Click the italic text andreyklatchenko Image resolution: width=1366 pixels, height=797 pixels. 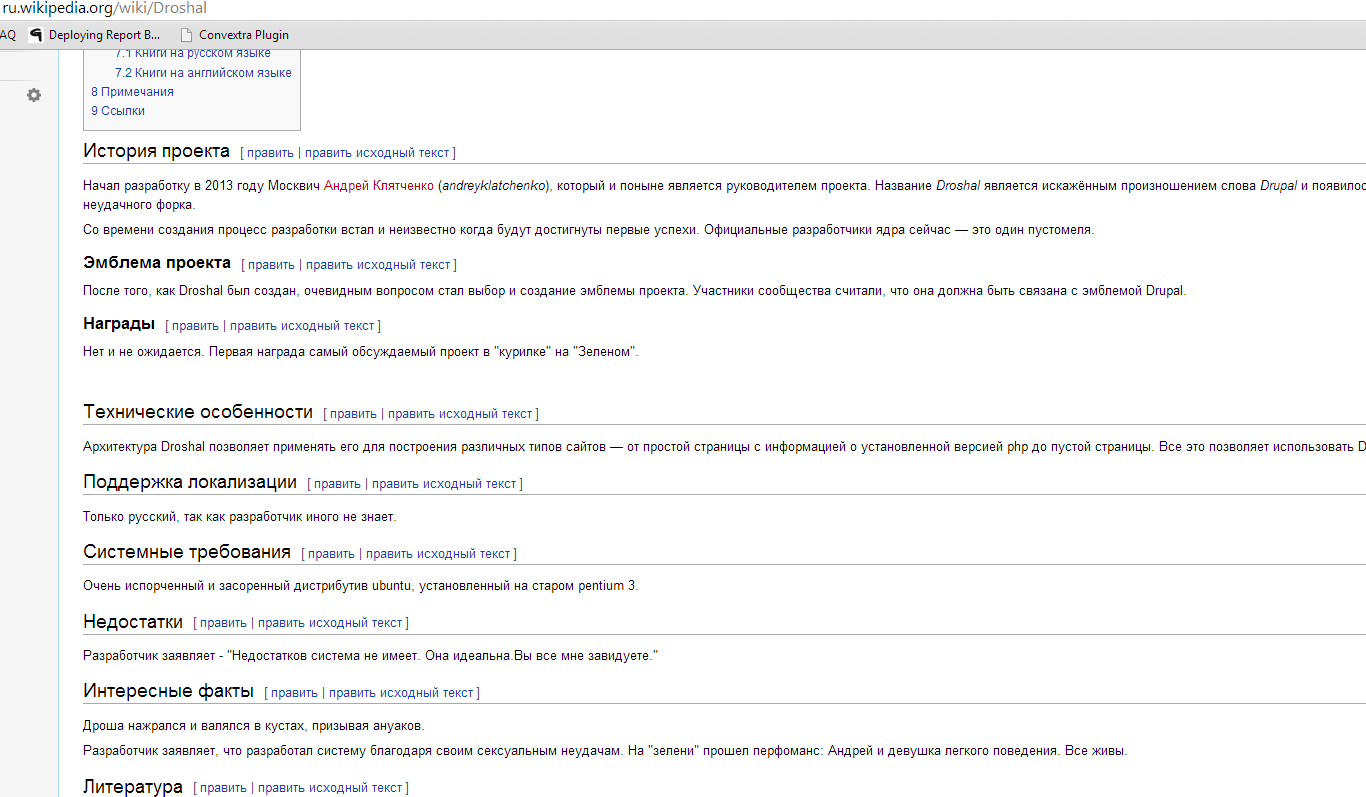point(494,186)
